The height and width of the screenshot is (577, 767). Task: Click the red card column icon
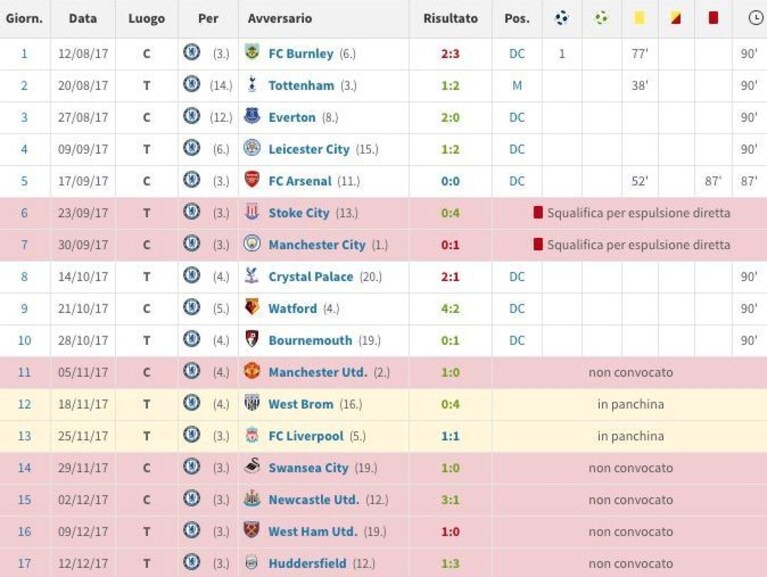click(x=713, y=18)
